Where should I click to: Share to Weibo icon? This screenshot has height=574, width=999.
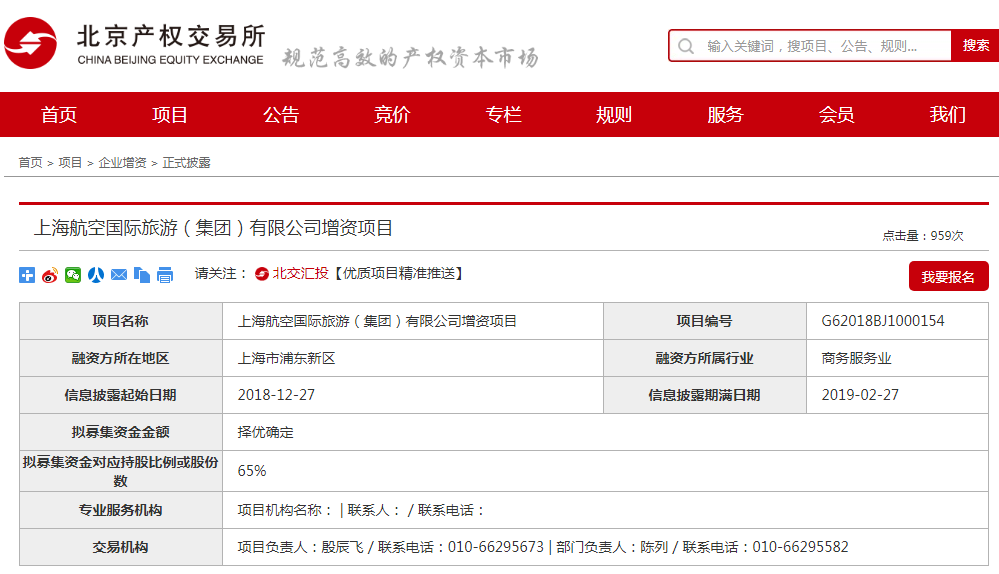(x=50, y=275)
